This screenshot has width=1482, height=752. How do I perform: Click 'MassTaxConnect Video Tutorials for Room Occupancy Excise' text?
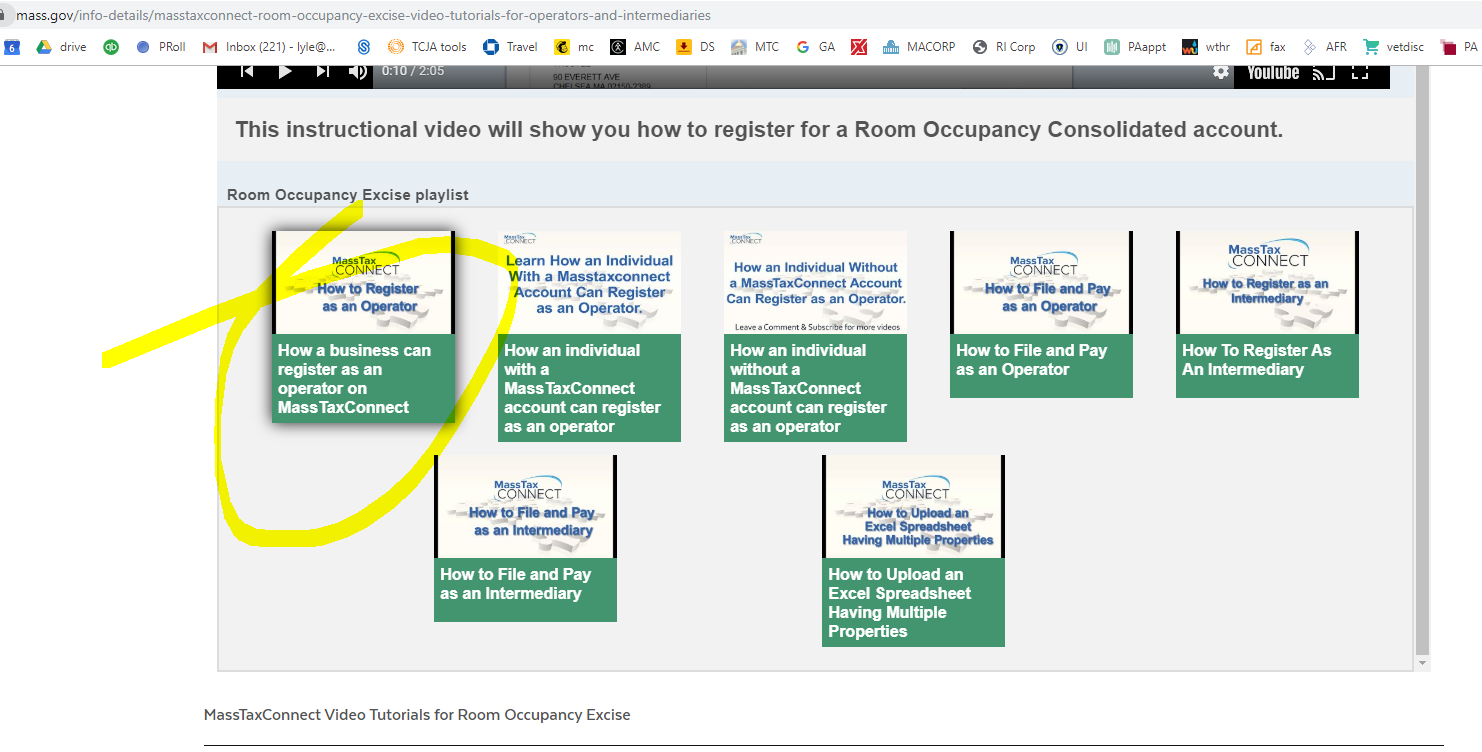[x=417, y=715]
